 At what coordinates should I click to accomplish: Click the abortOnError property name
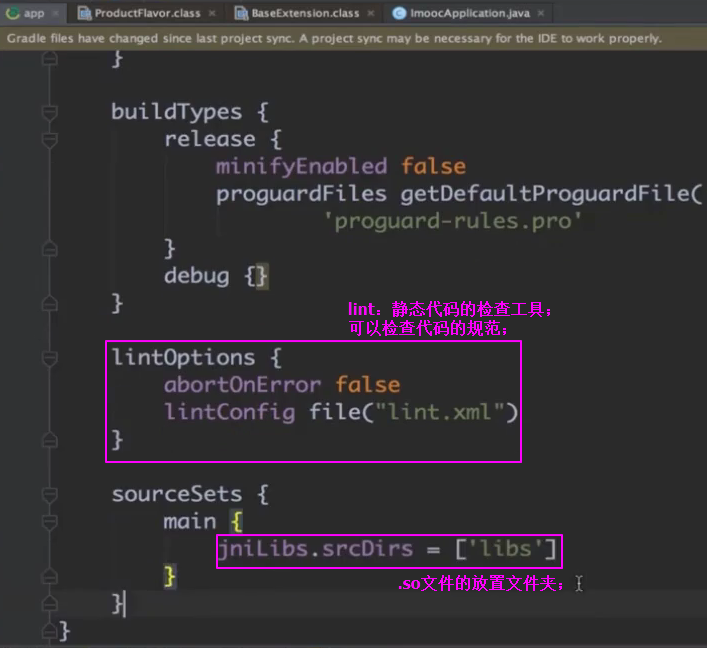click(x=243, y=385)
